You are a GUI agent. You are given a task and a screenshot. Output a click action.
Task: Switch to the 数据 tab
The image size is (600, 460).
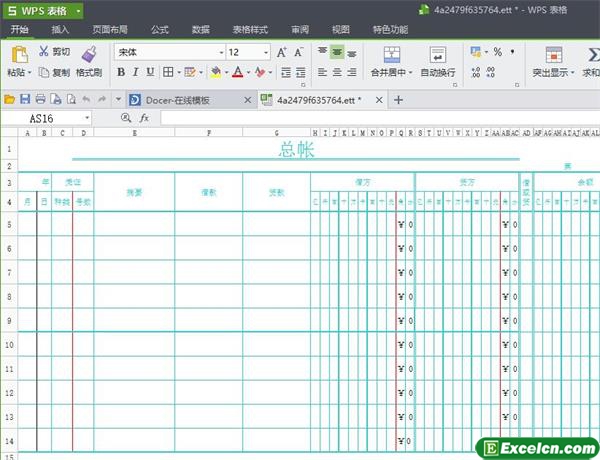pos(201,29)
